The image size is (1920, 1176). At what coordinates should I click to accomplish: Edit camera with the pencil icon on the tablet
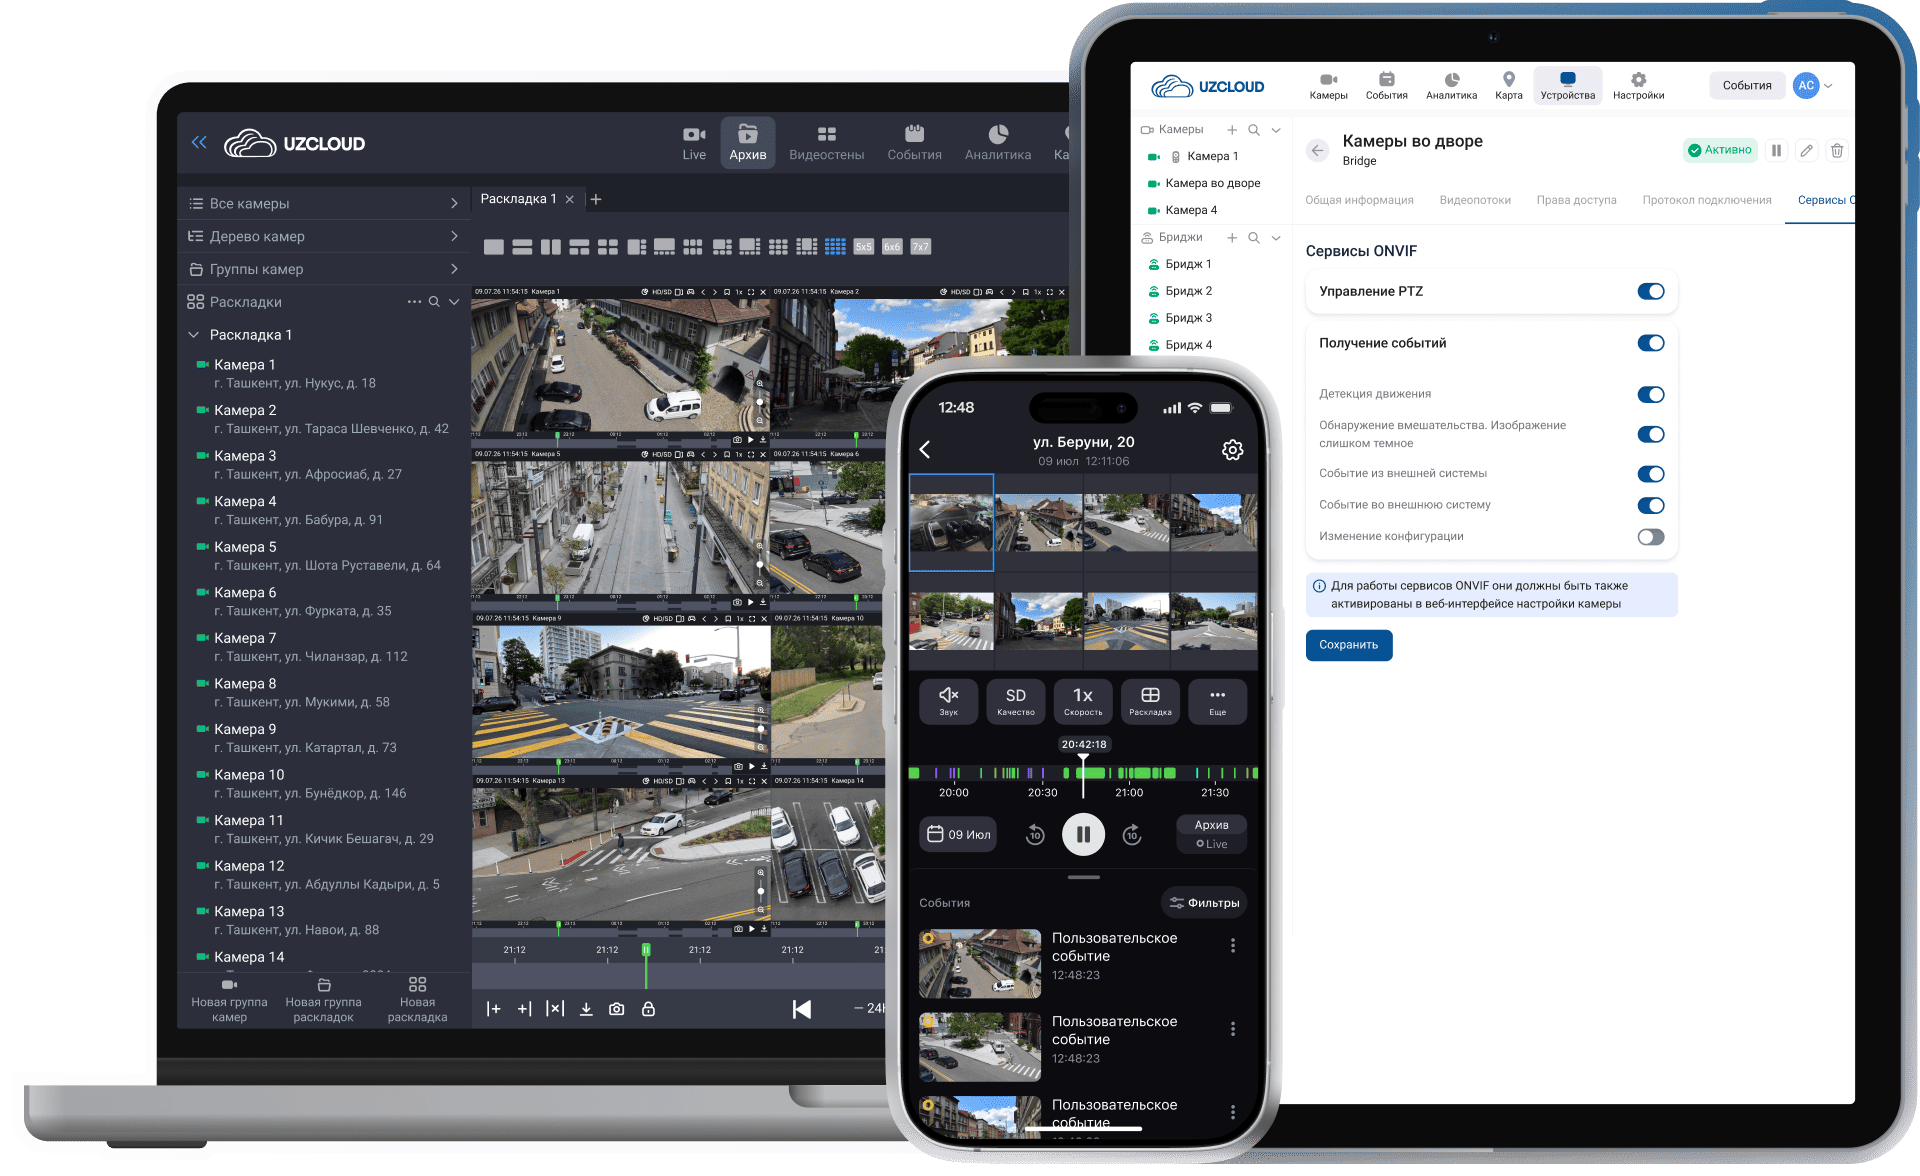[1806, 150]
